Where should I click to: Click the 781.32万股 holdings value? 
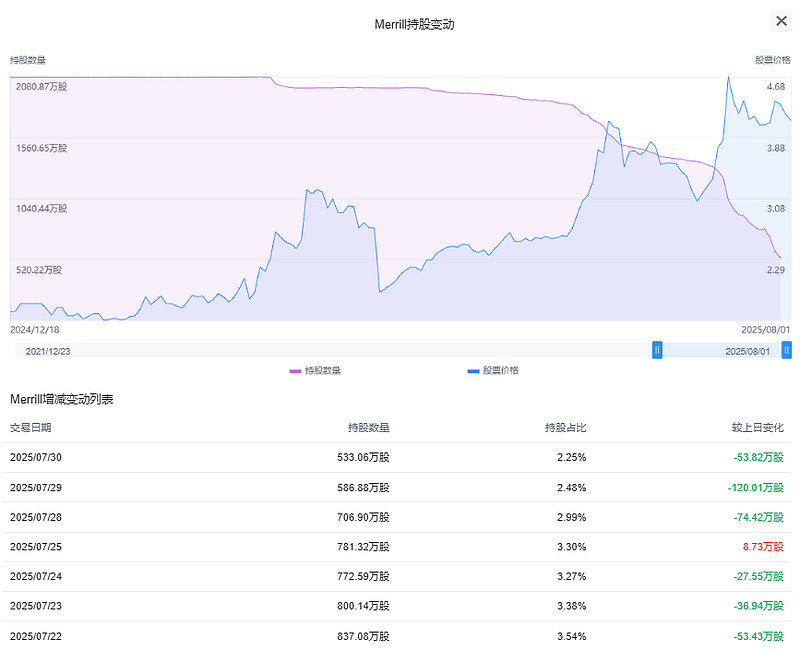click(x=363, y=547)
